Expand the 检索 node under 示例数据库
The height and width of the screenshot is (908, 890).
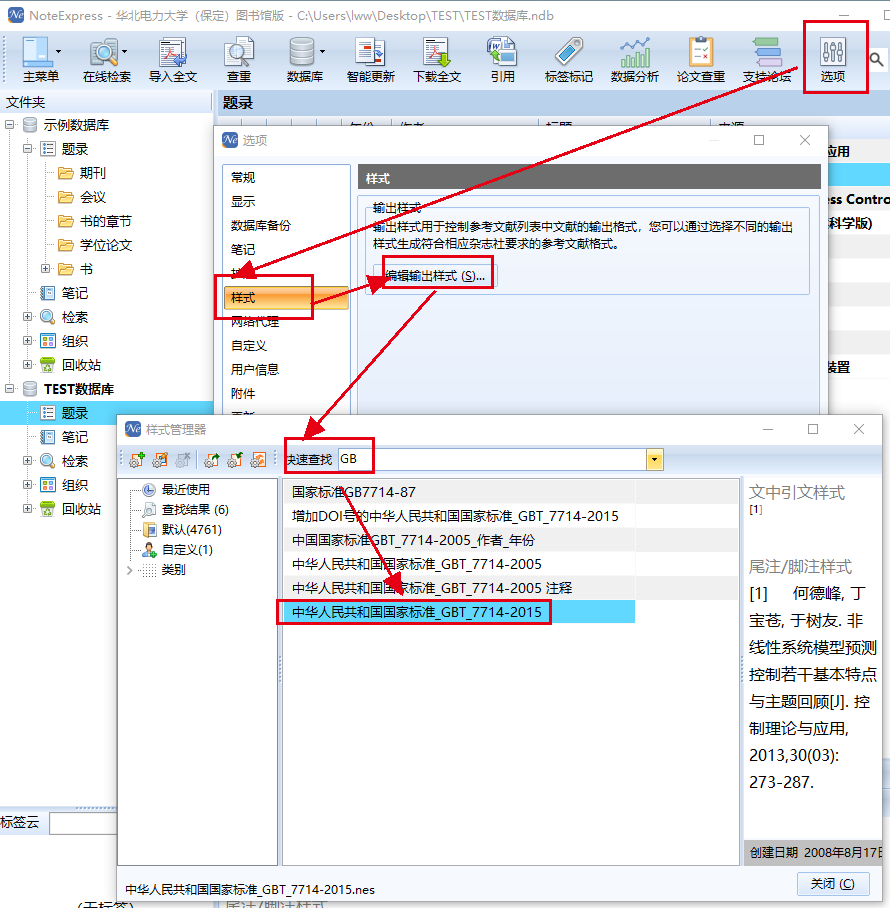tap(27, 317)
